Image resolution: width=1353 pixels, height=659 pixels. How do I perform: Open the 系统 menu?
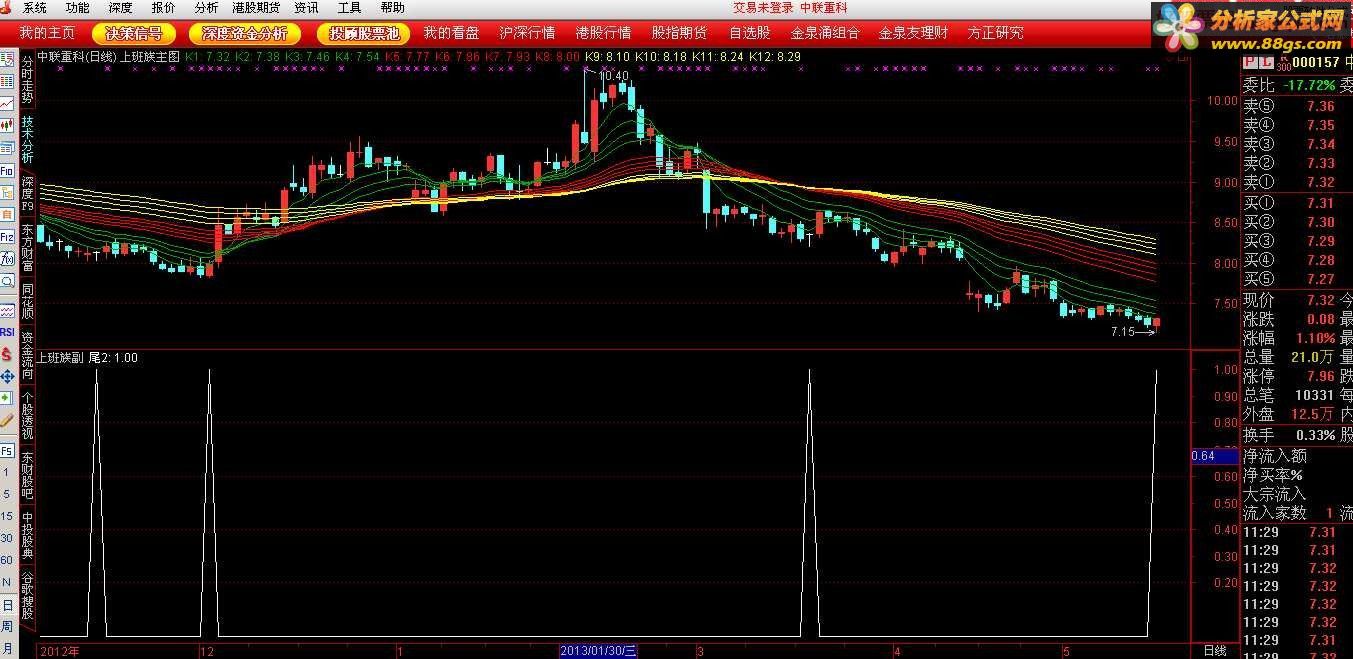pos(34,7)
